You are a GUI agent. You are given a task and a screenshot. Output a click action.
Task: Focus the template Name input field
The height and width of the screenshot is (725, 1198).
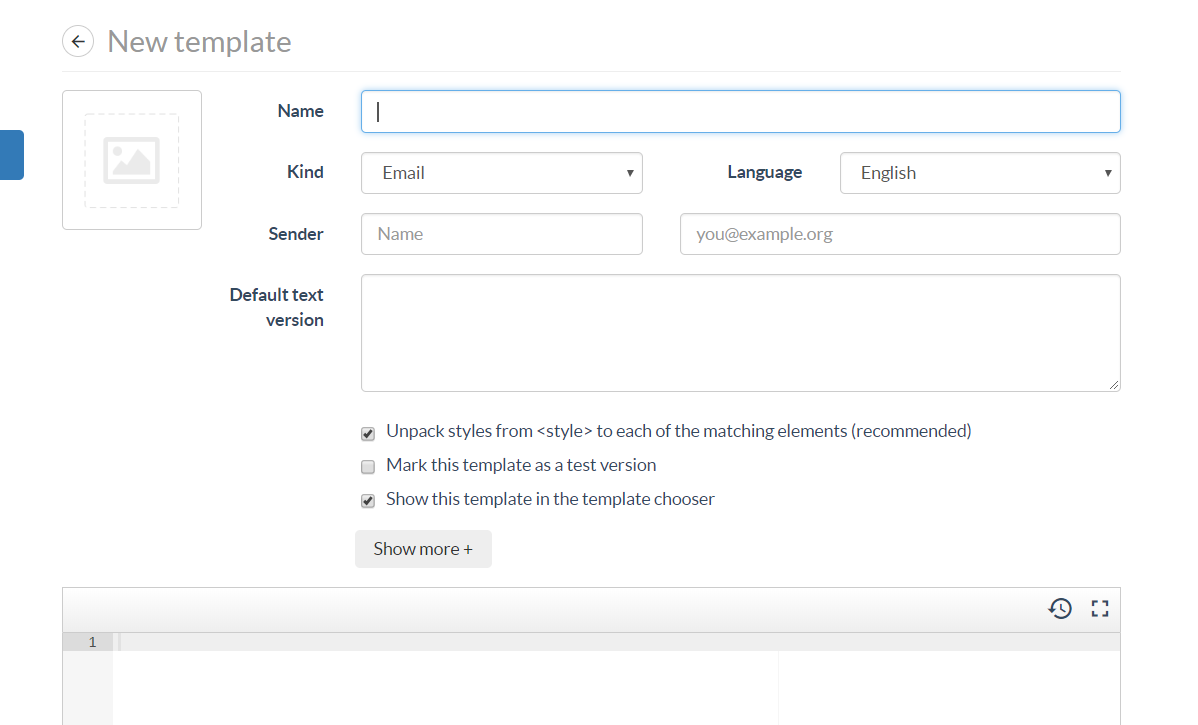pyautogui.click(x=740, y=112)
